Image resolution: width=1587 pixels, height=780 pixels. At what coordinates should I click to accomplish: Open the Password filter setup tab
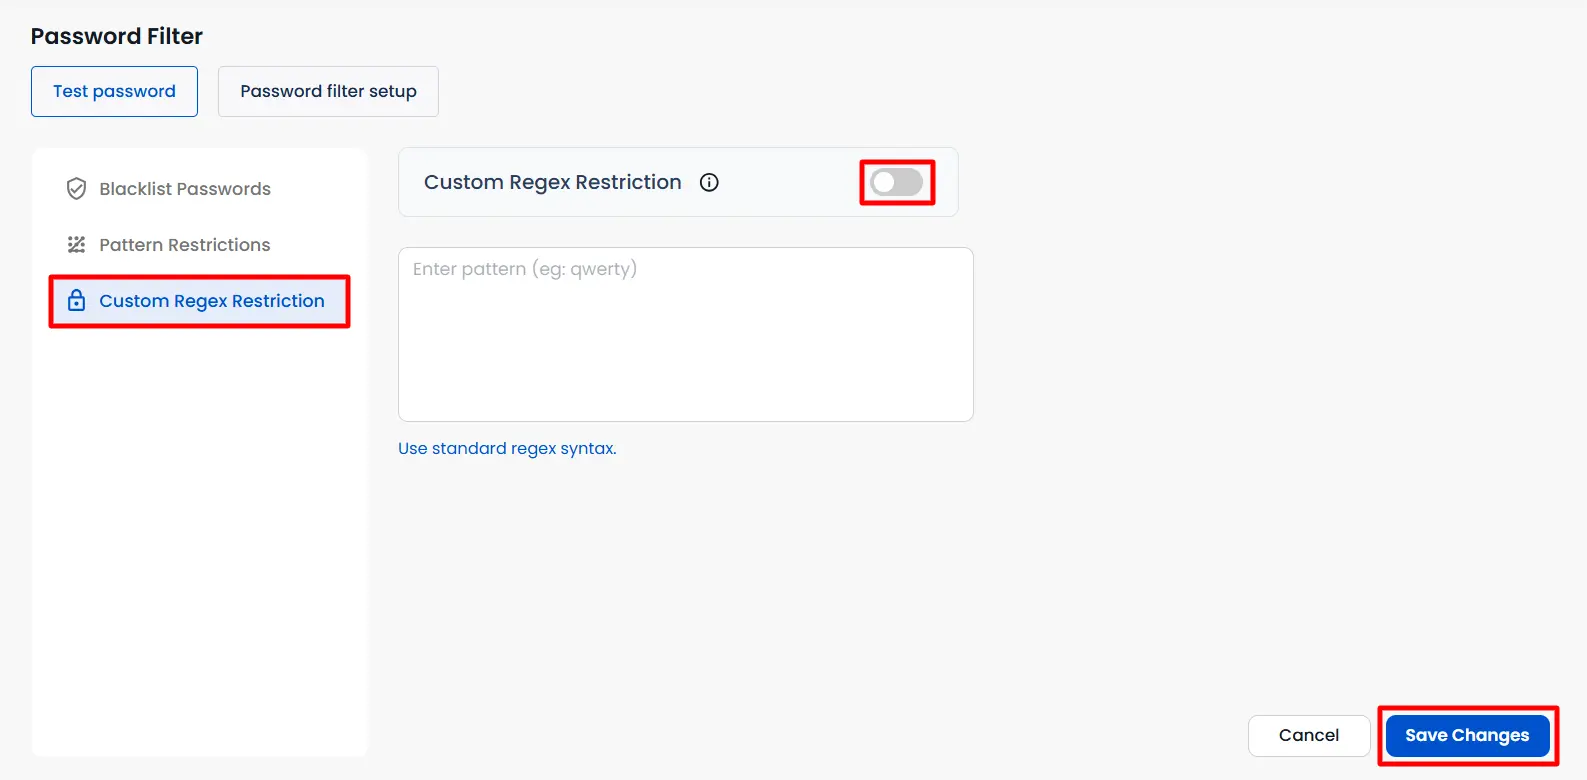[x=328, y=91]
